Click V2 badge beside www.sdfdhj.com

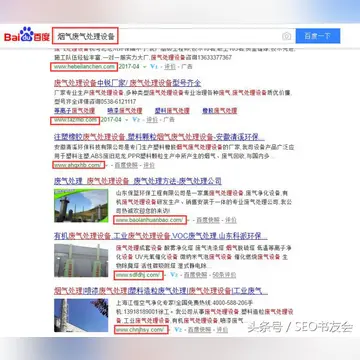click(174, 275)
